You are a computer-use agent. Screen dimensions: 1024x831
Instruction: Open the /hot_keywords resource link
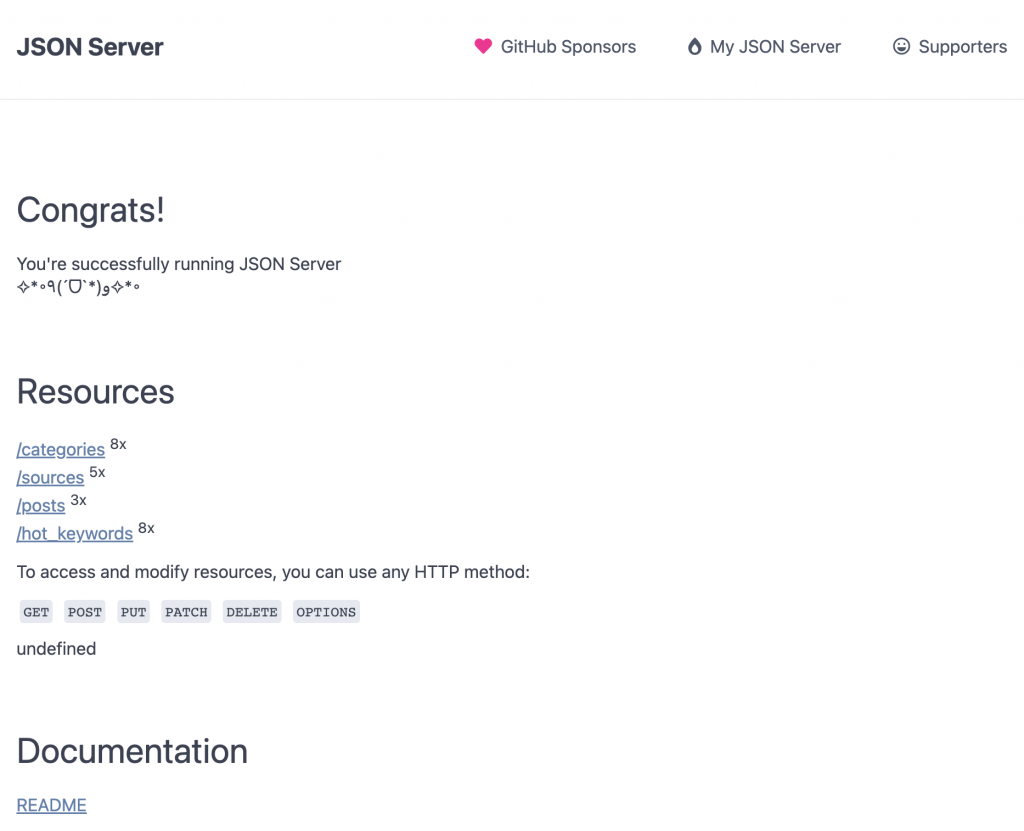pyautogui.click(x=75, y=534)
